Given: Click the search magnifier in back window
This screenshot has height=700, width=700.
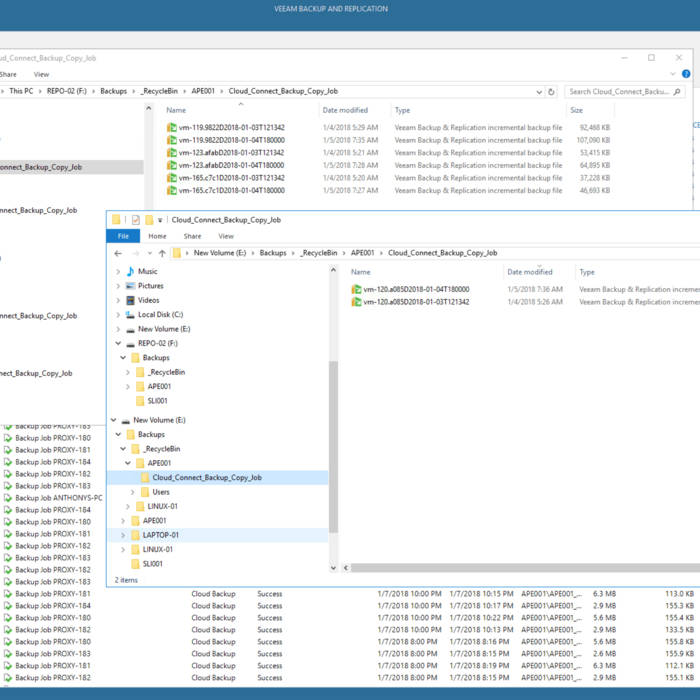Looking at the screenshot, I should pos(677,92).
